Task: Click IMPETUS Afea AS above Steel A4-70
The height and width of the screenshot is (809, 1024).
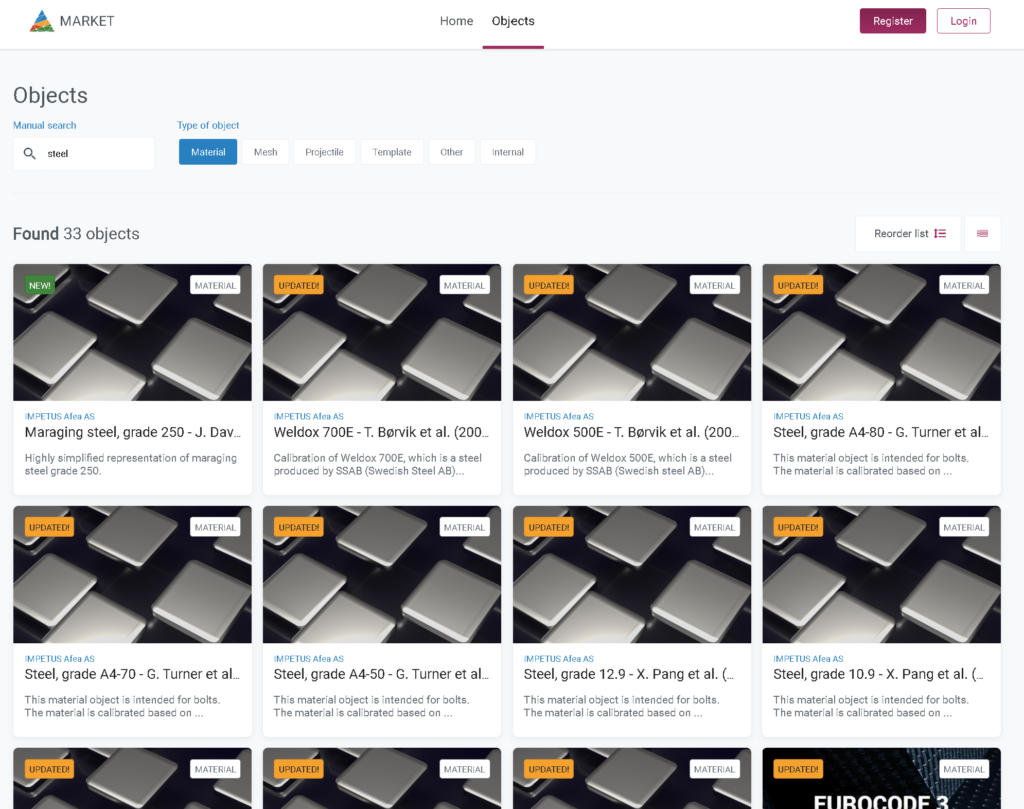Action: click(59, 659)
